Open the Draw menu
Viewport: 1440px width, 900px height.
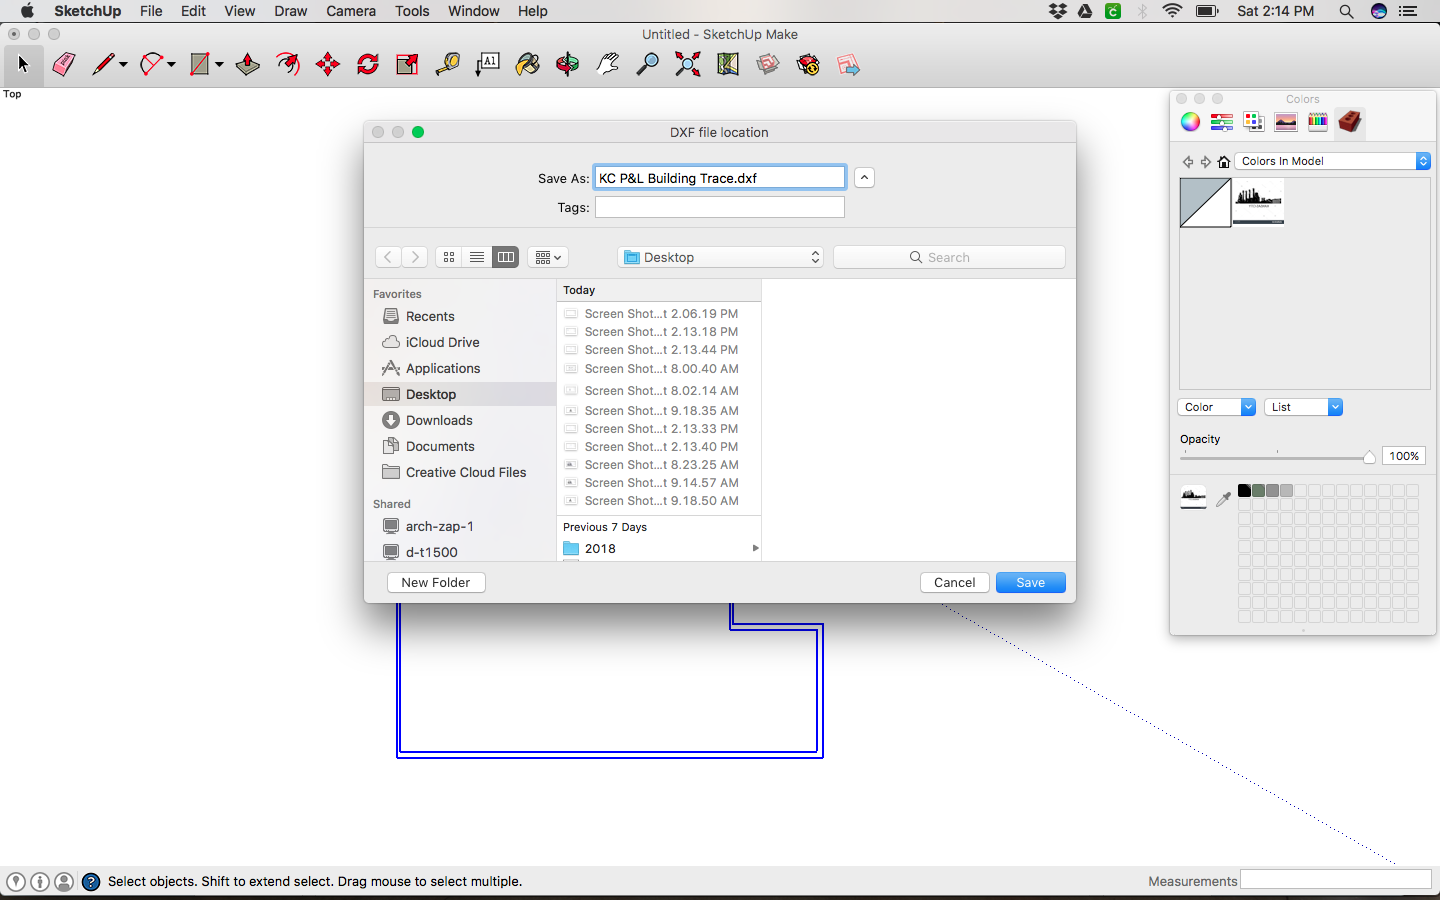coord(291,11)
